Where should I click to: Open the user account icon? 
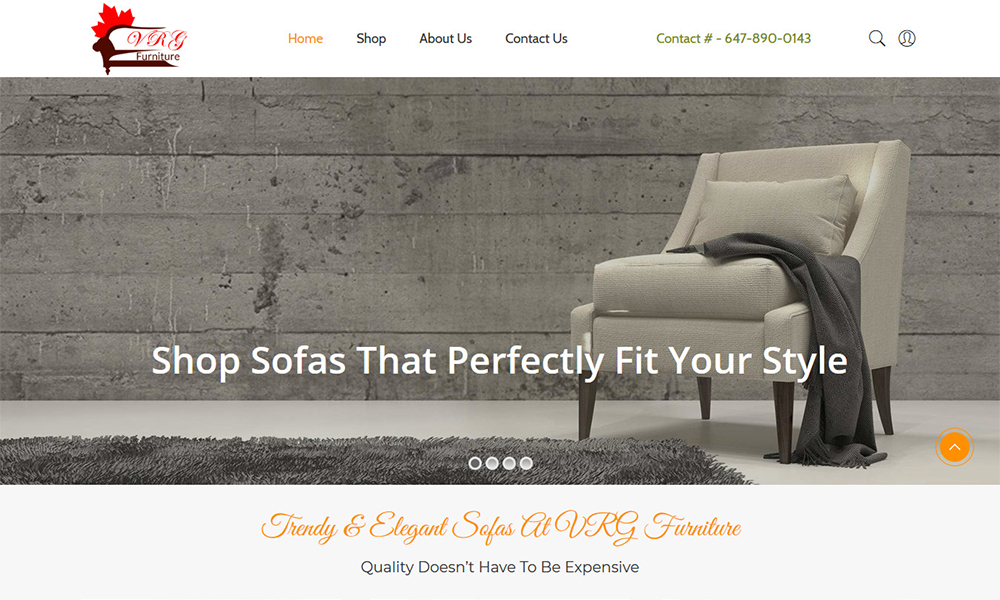click(907, 38)
